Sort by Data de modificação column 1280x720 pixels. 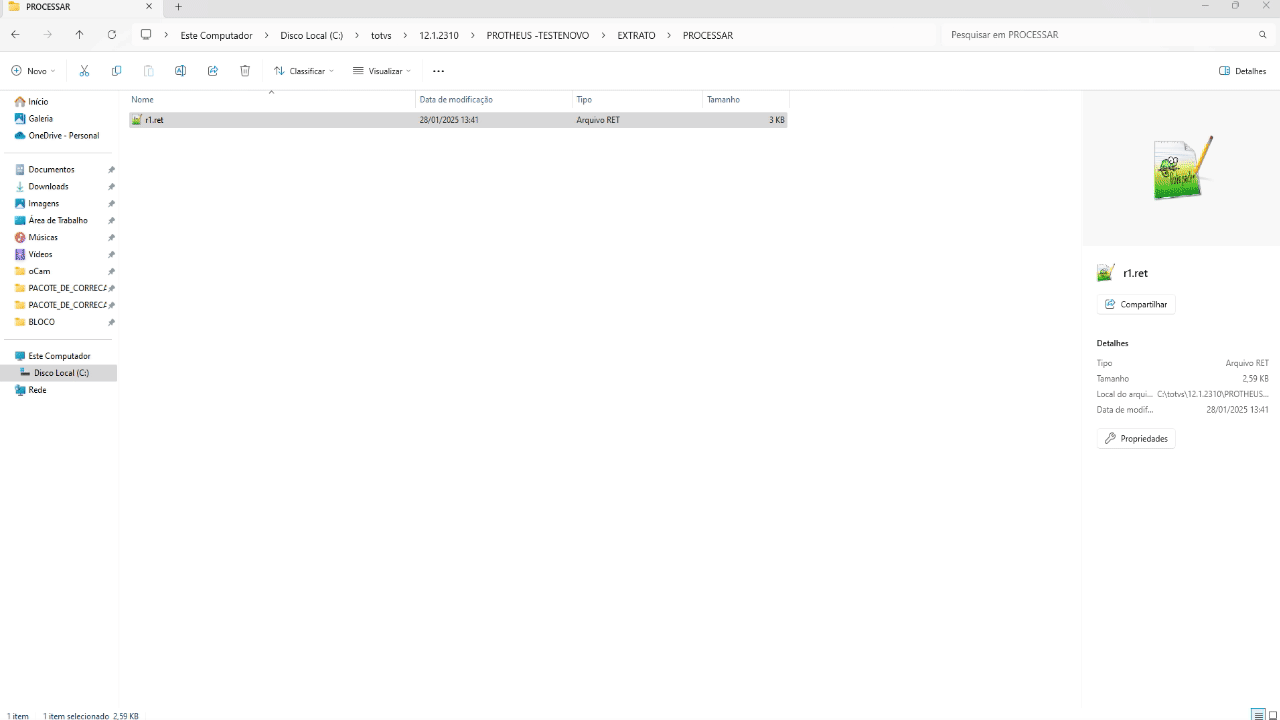coord(494,99)
